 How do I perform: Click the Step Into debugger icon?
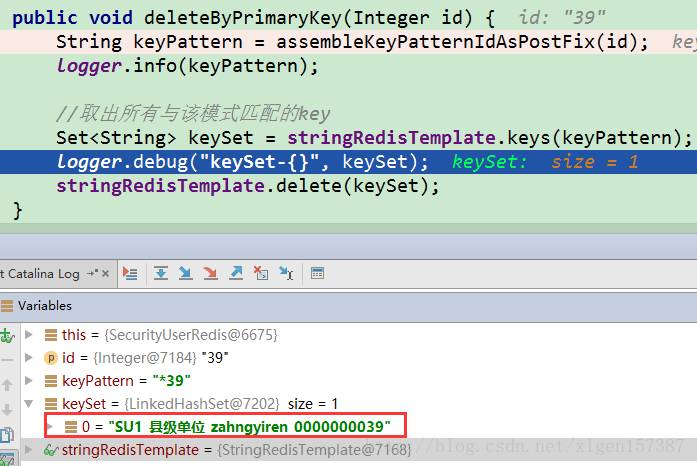185,273
